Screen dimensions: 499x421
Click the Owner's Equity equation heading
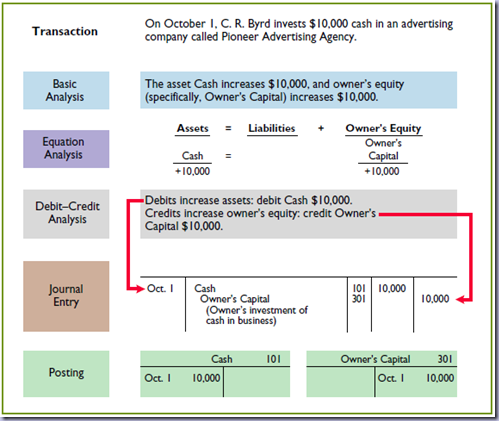[383, 128]
